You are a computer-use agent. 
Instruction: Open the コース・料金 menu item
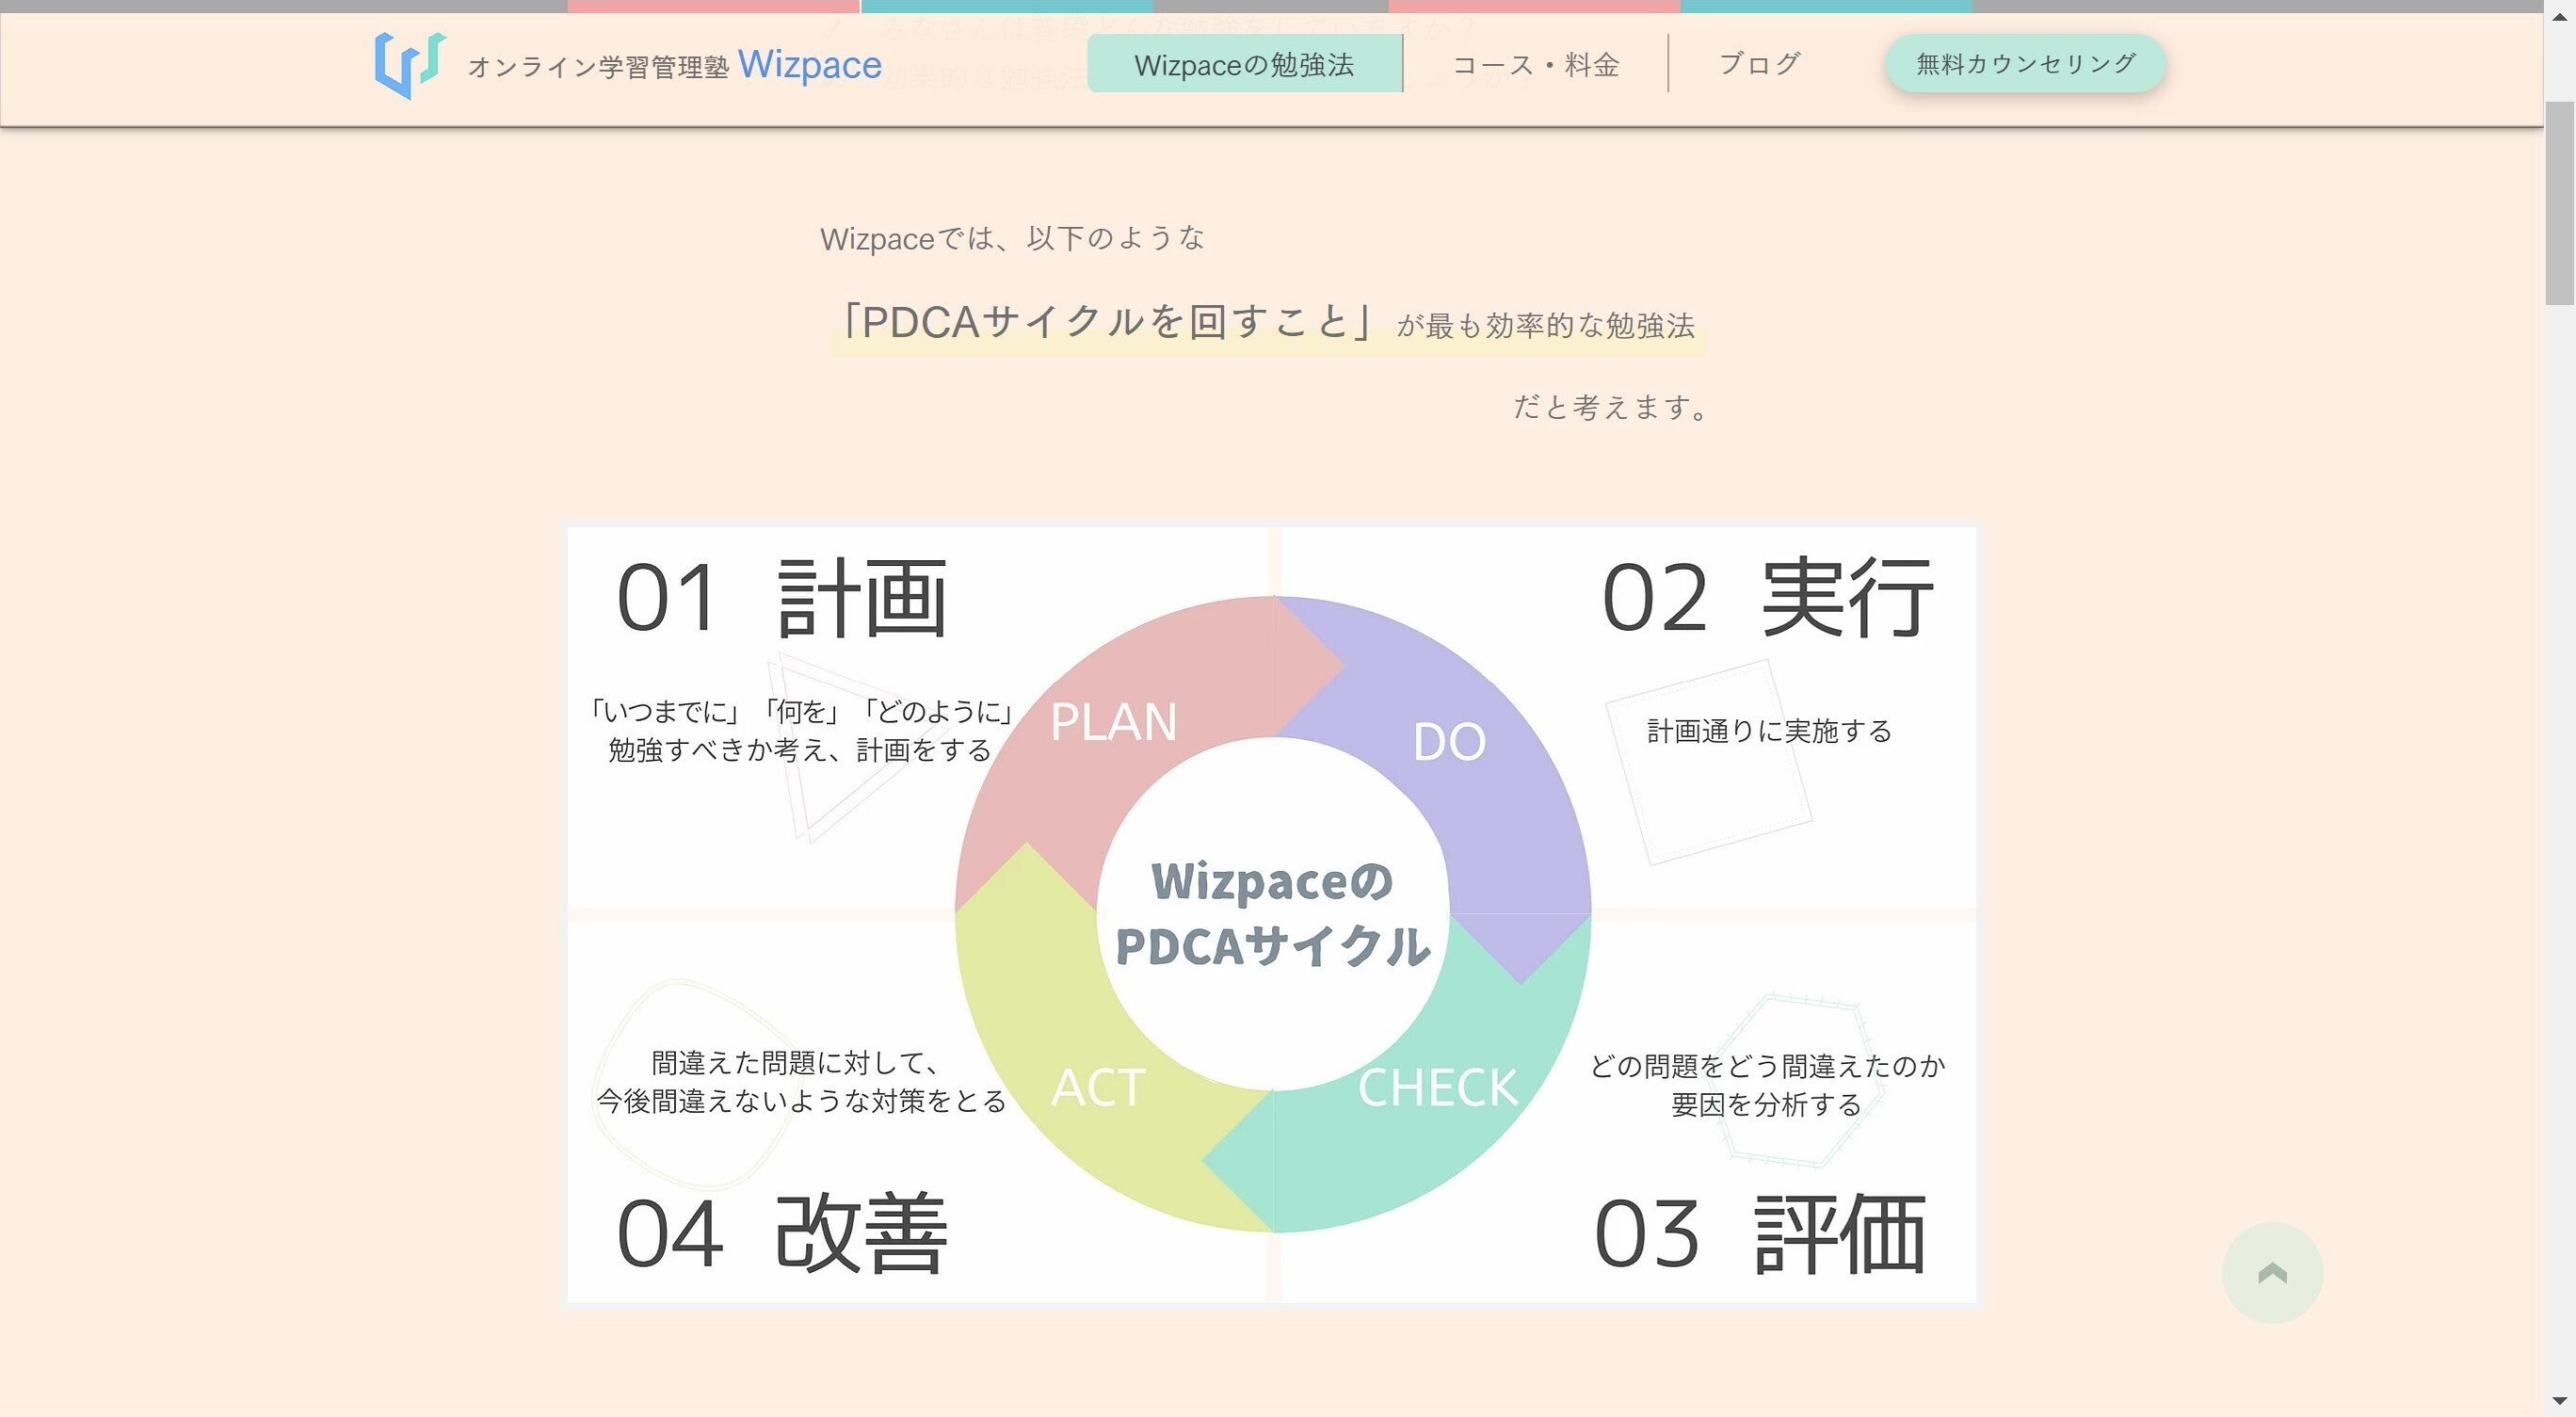point(1535,64)
